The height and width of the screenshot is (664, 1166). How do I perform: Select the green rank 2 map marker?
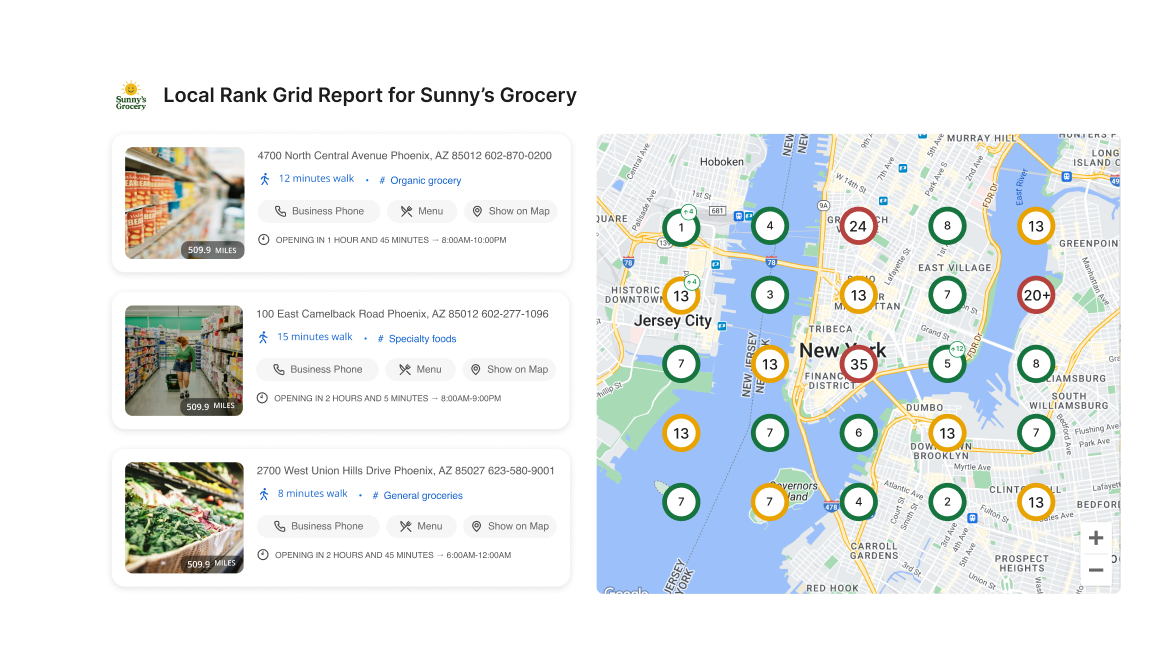(947, 502)
